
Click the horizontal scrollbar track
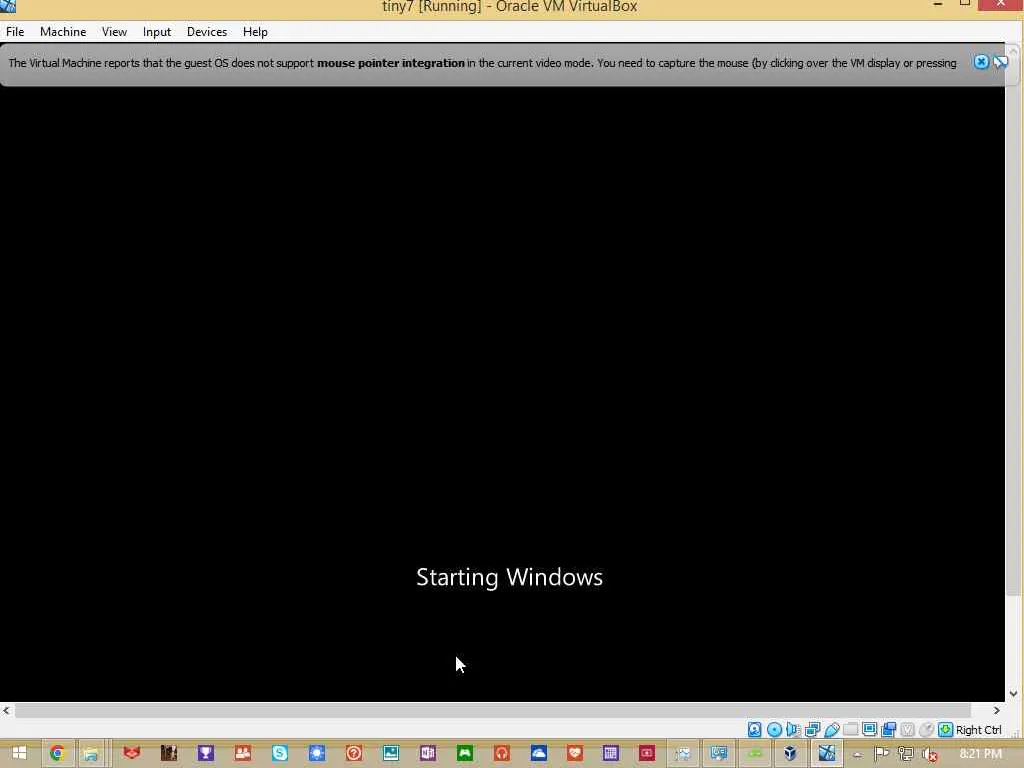pos(492,710)
